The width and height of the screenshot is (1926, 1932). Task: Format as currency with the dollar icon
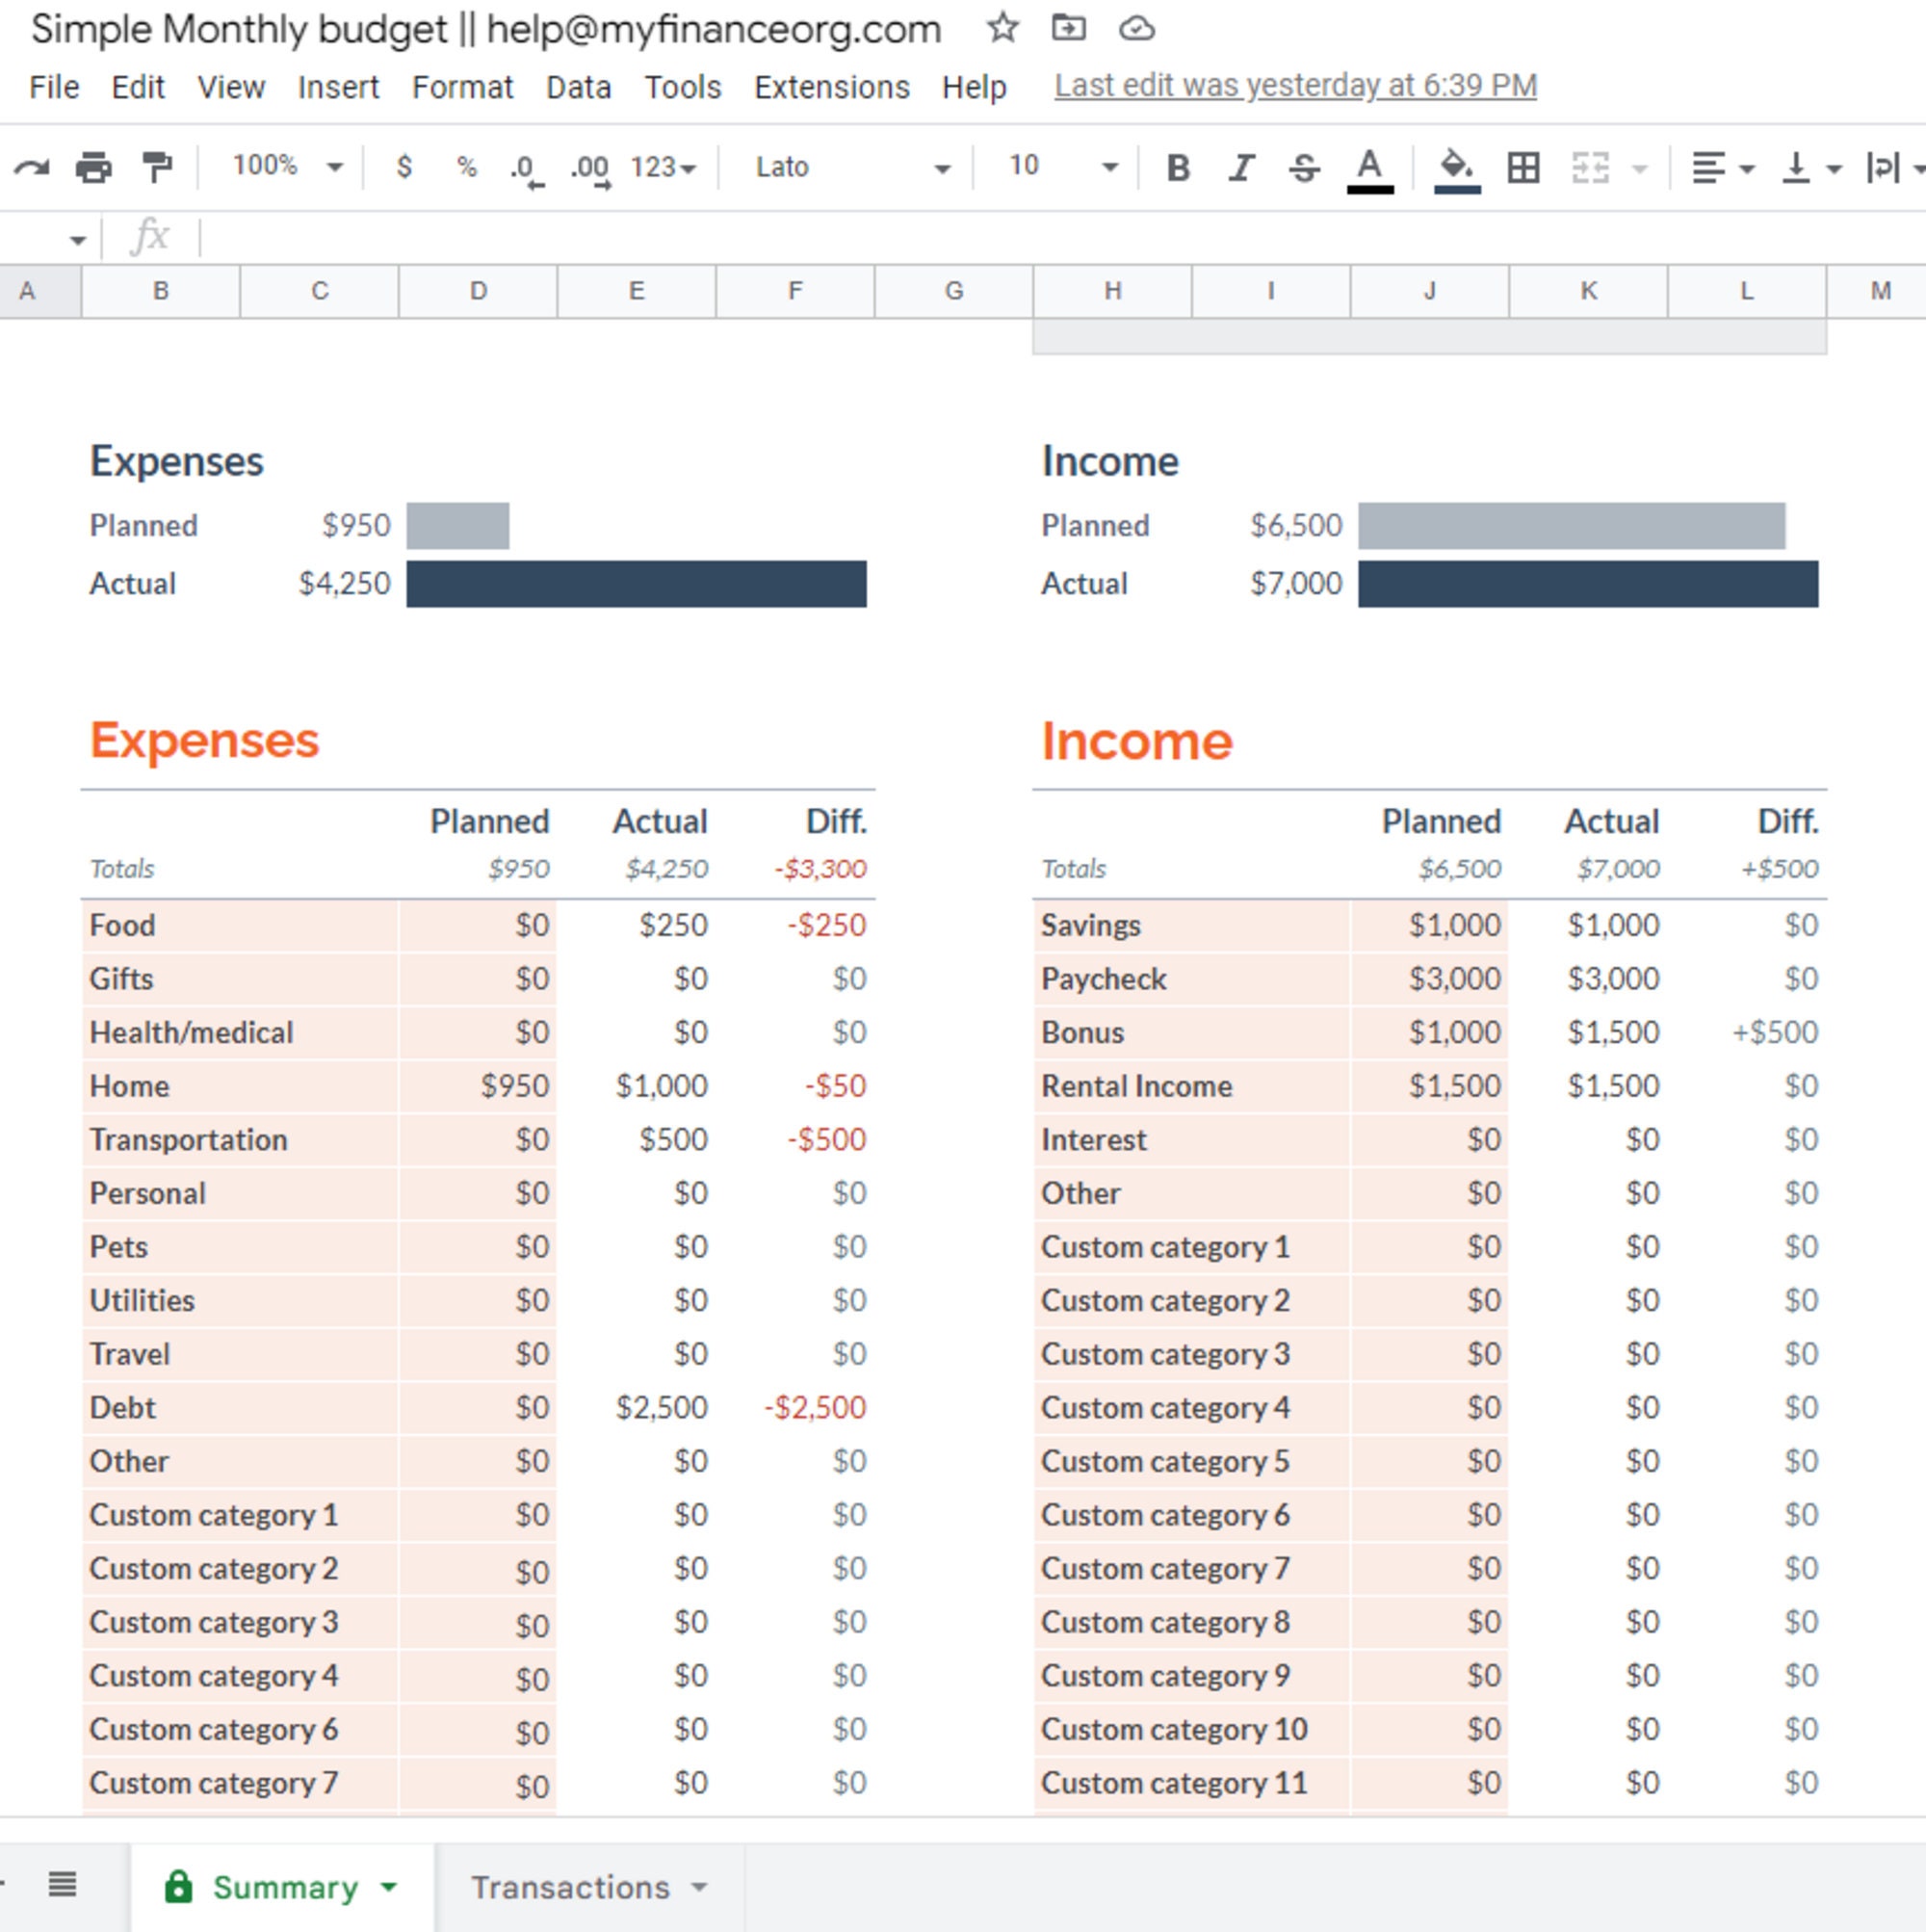[404, 167]
